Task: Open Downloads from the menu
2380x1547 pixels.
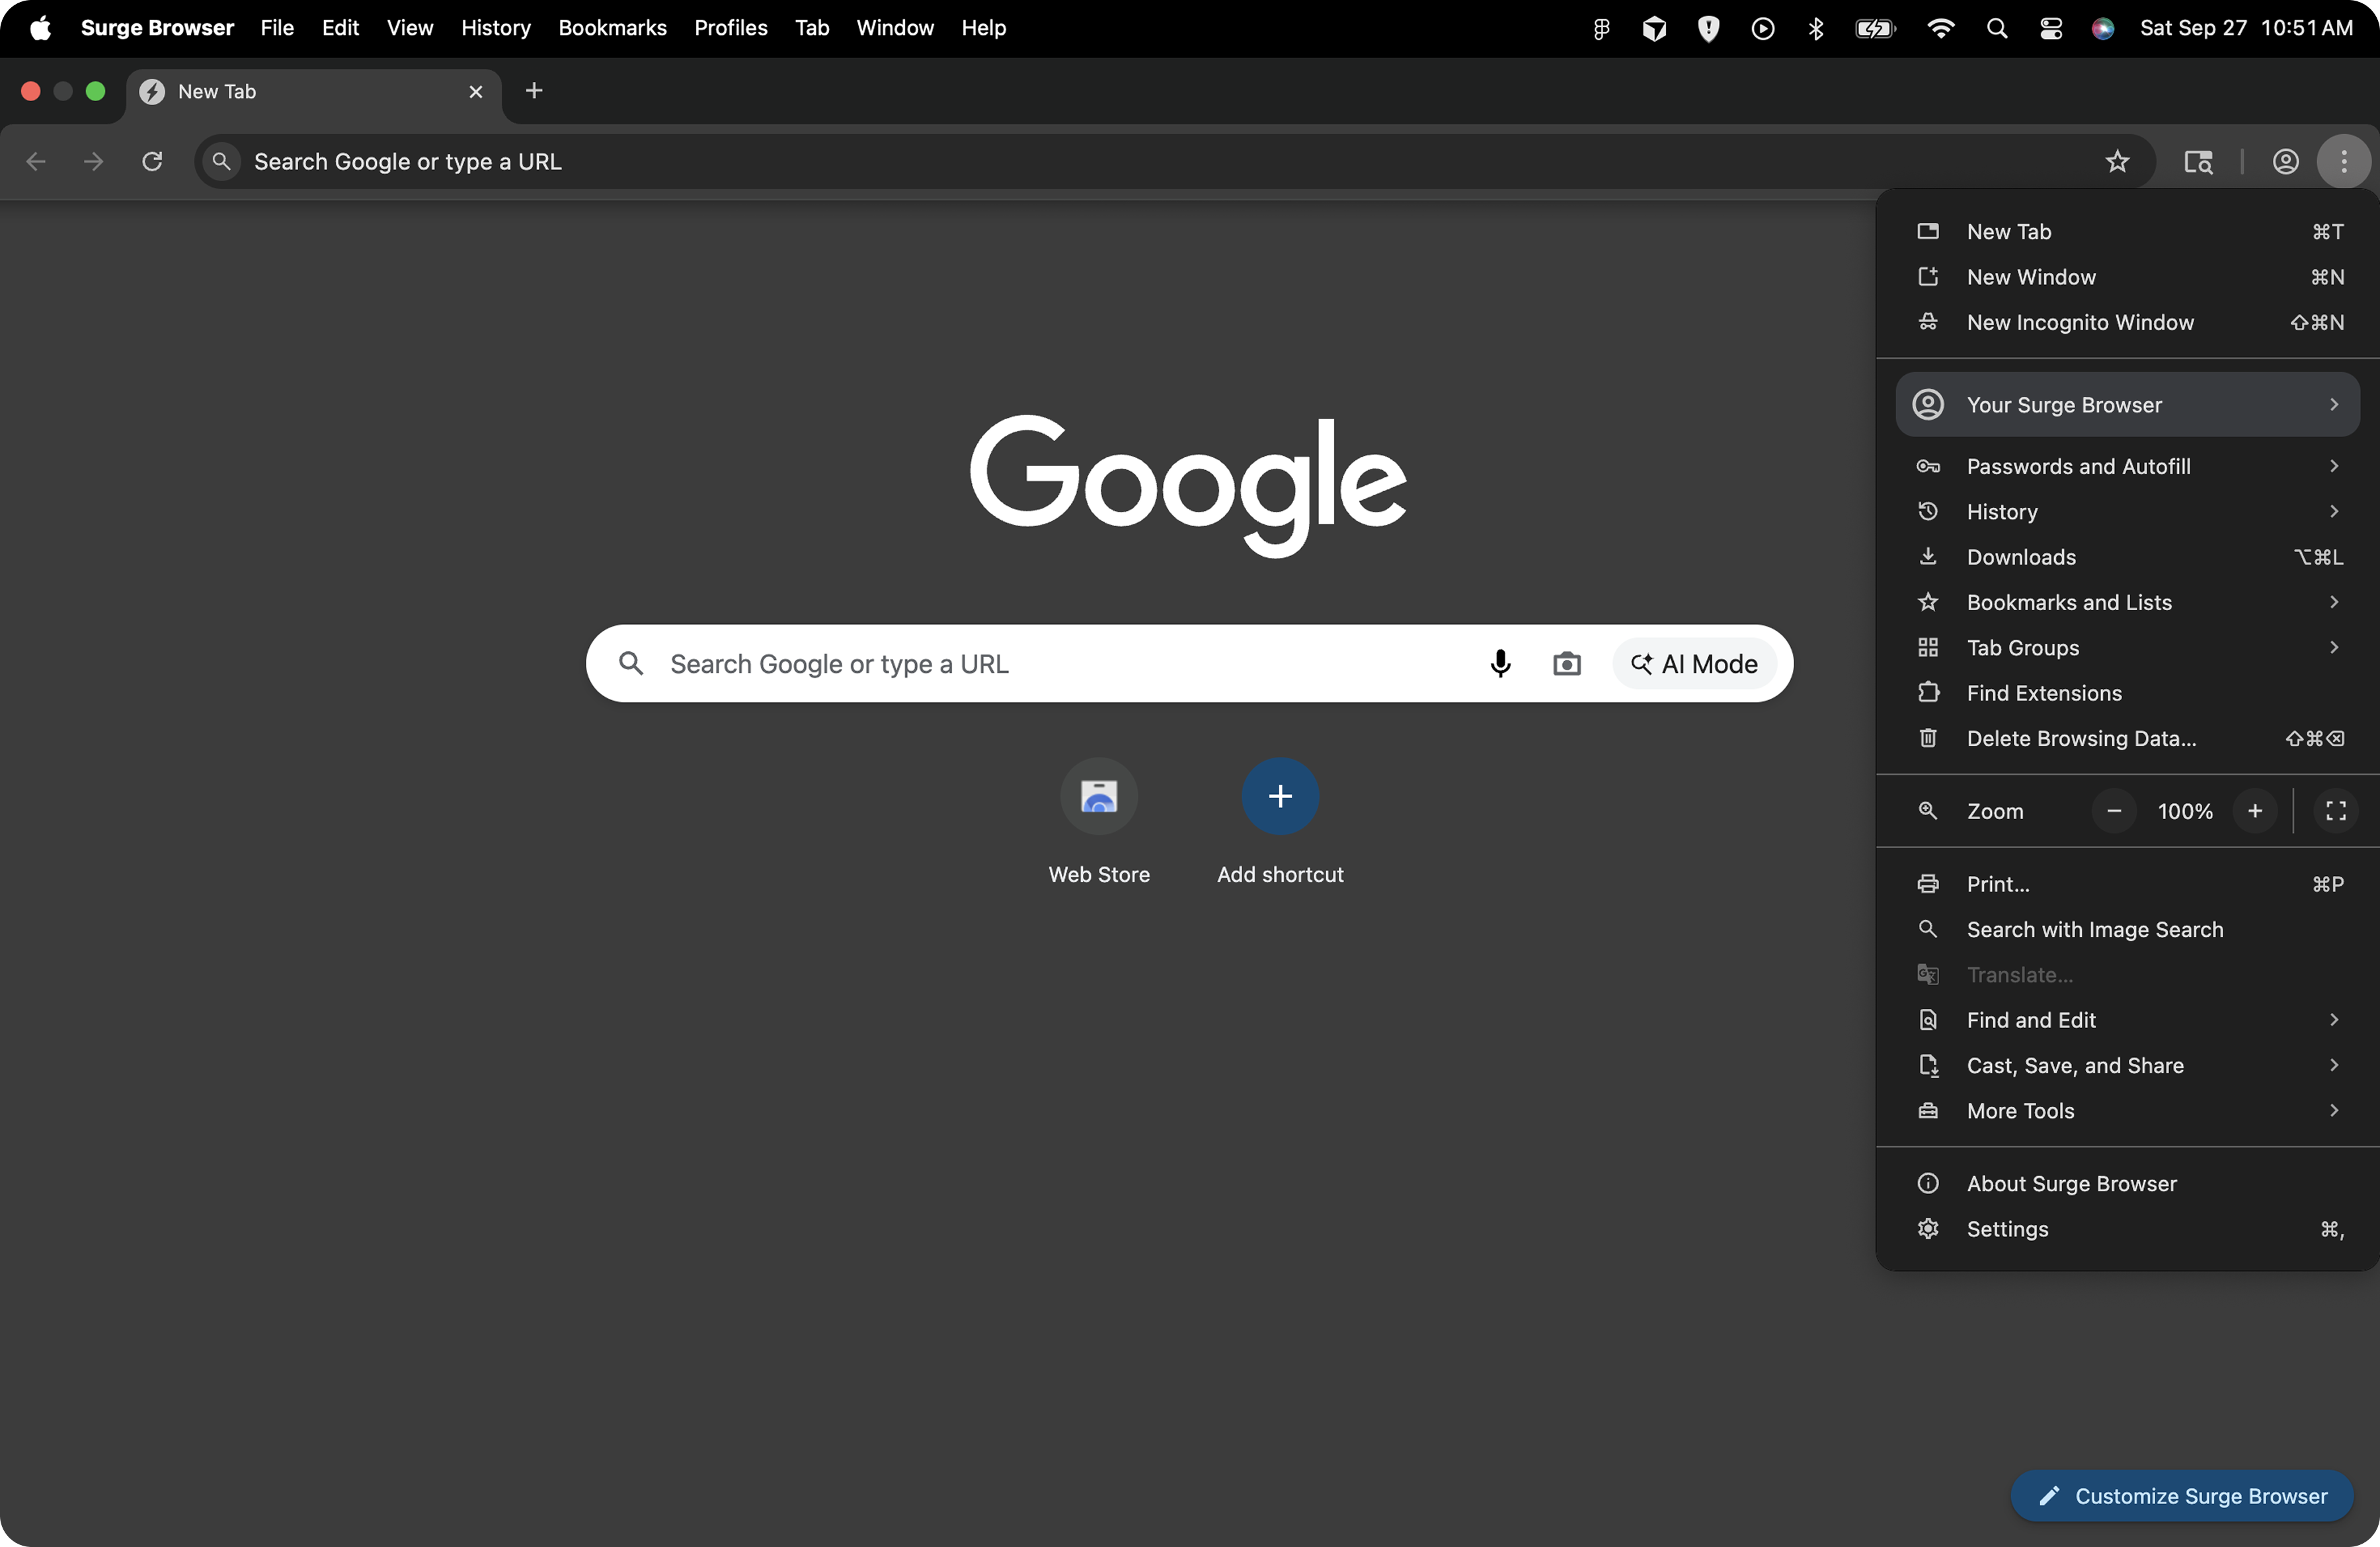Action: (2127, 556)
